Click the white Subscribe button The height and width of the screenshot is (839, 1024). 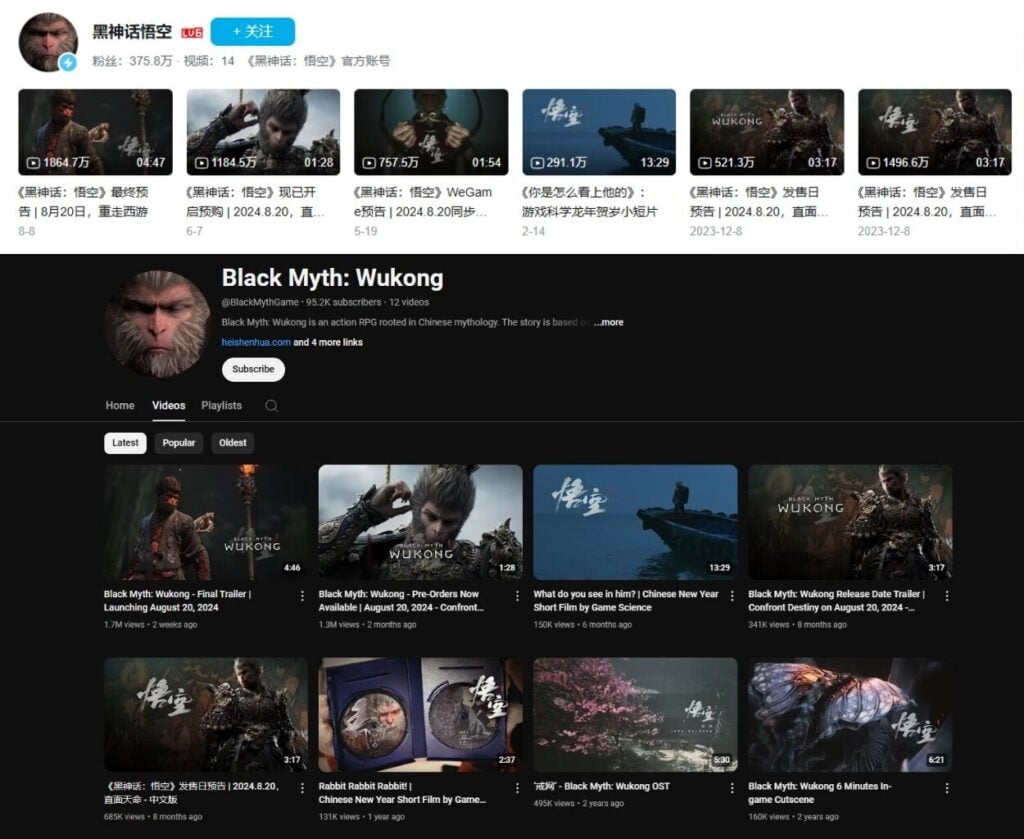253,369
